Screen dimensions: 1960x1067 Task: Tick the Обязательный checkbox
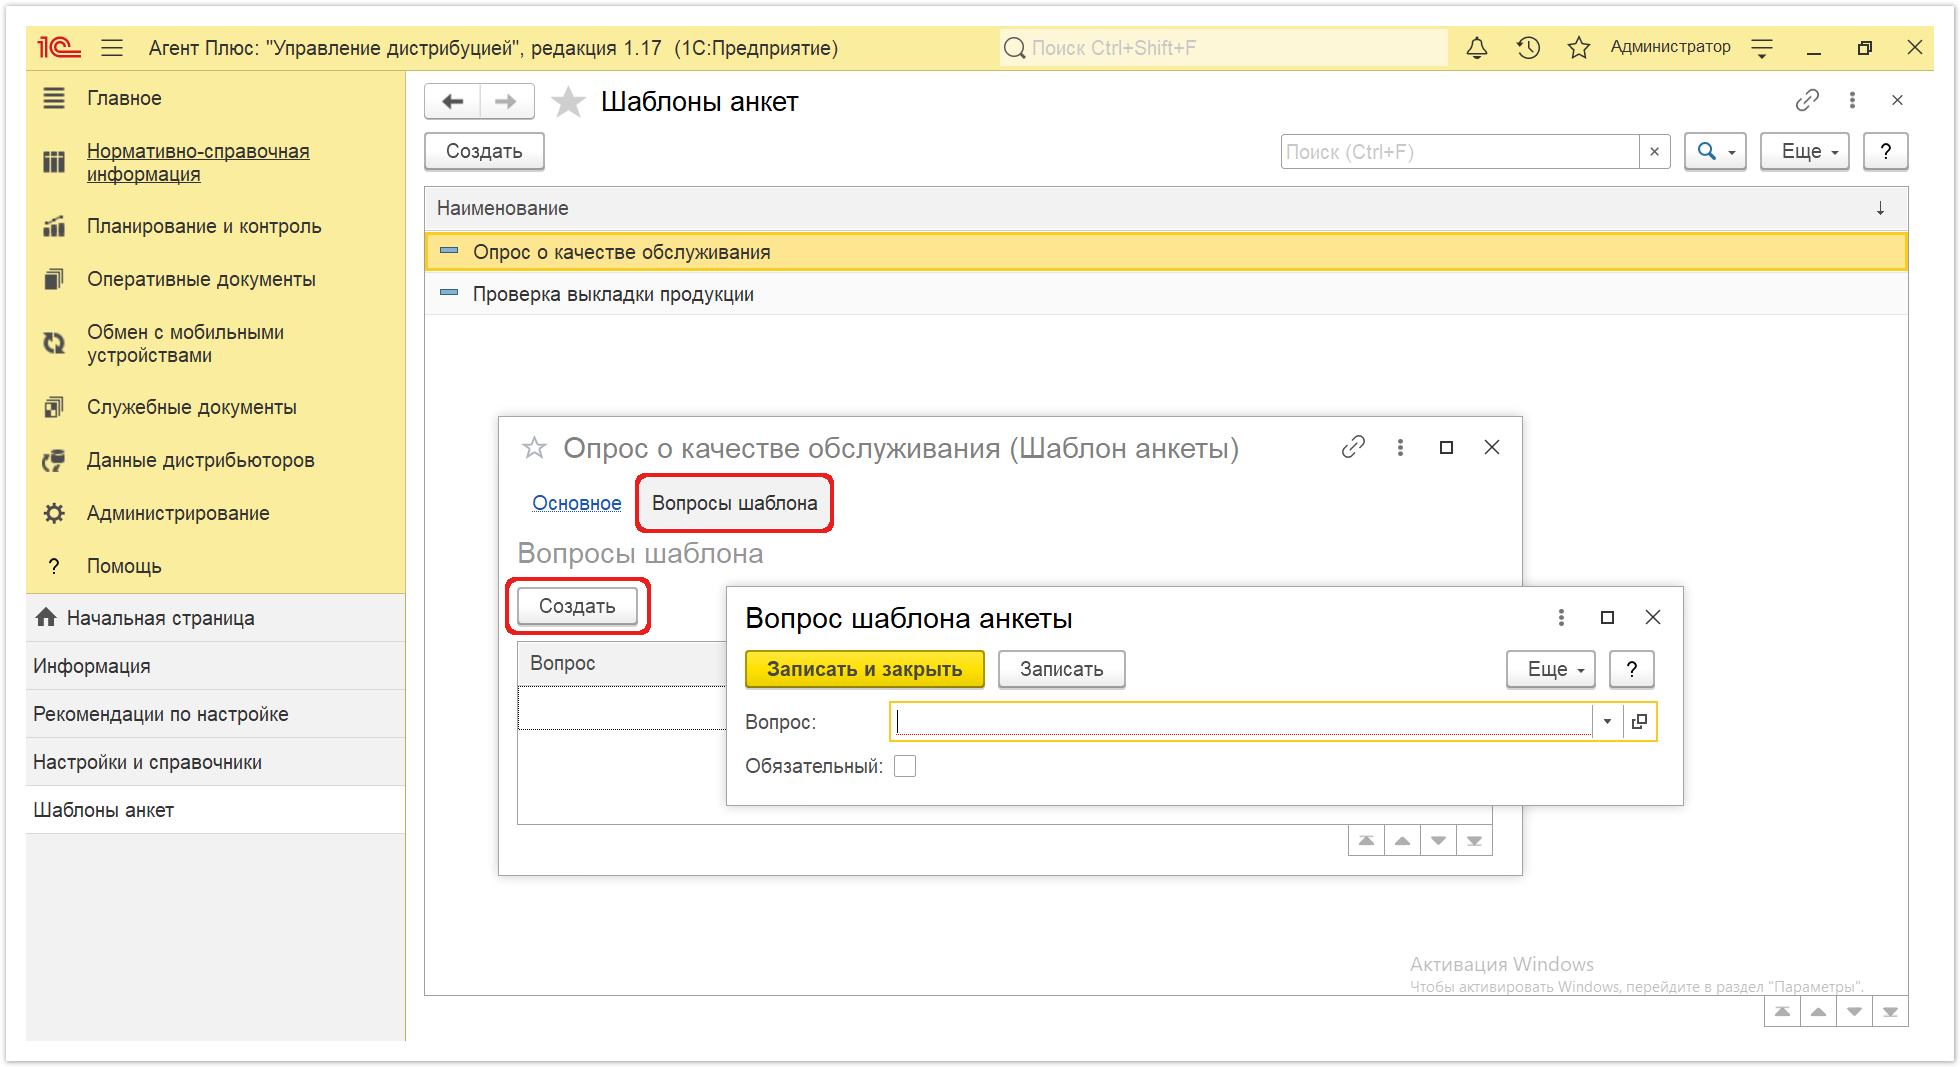point(905,766)
